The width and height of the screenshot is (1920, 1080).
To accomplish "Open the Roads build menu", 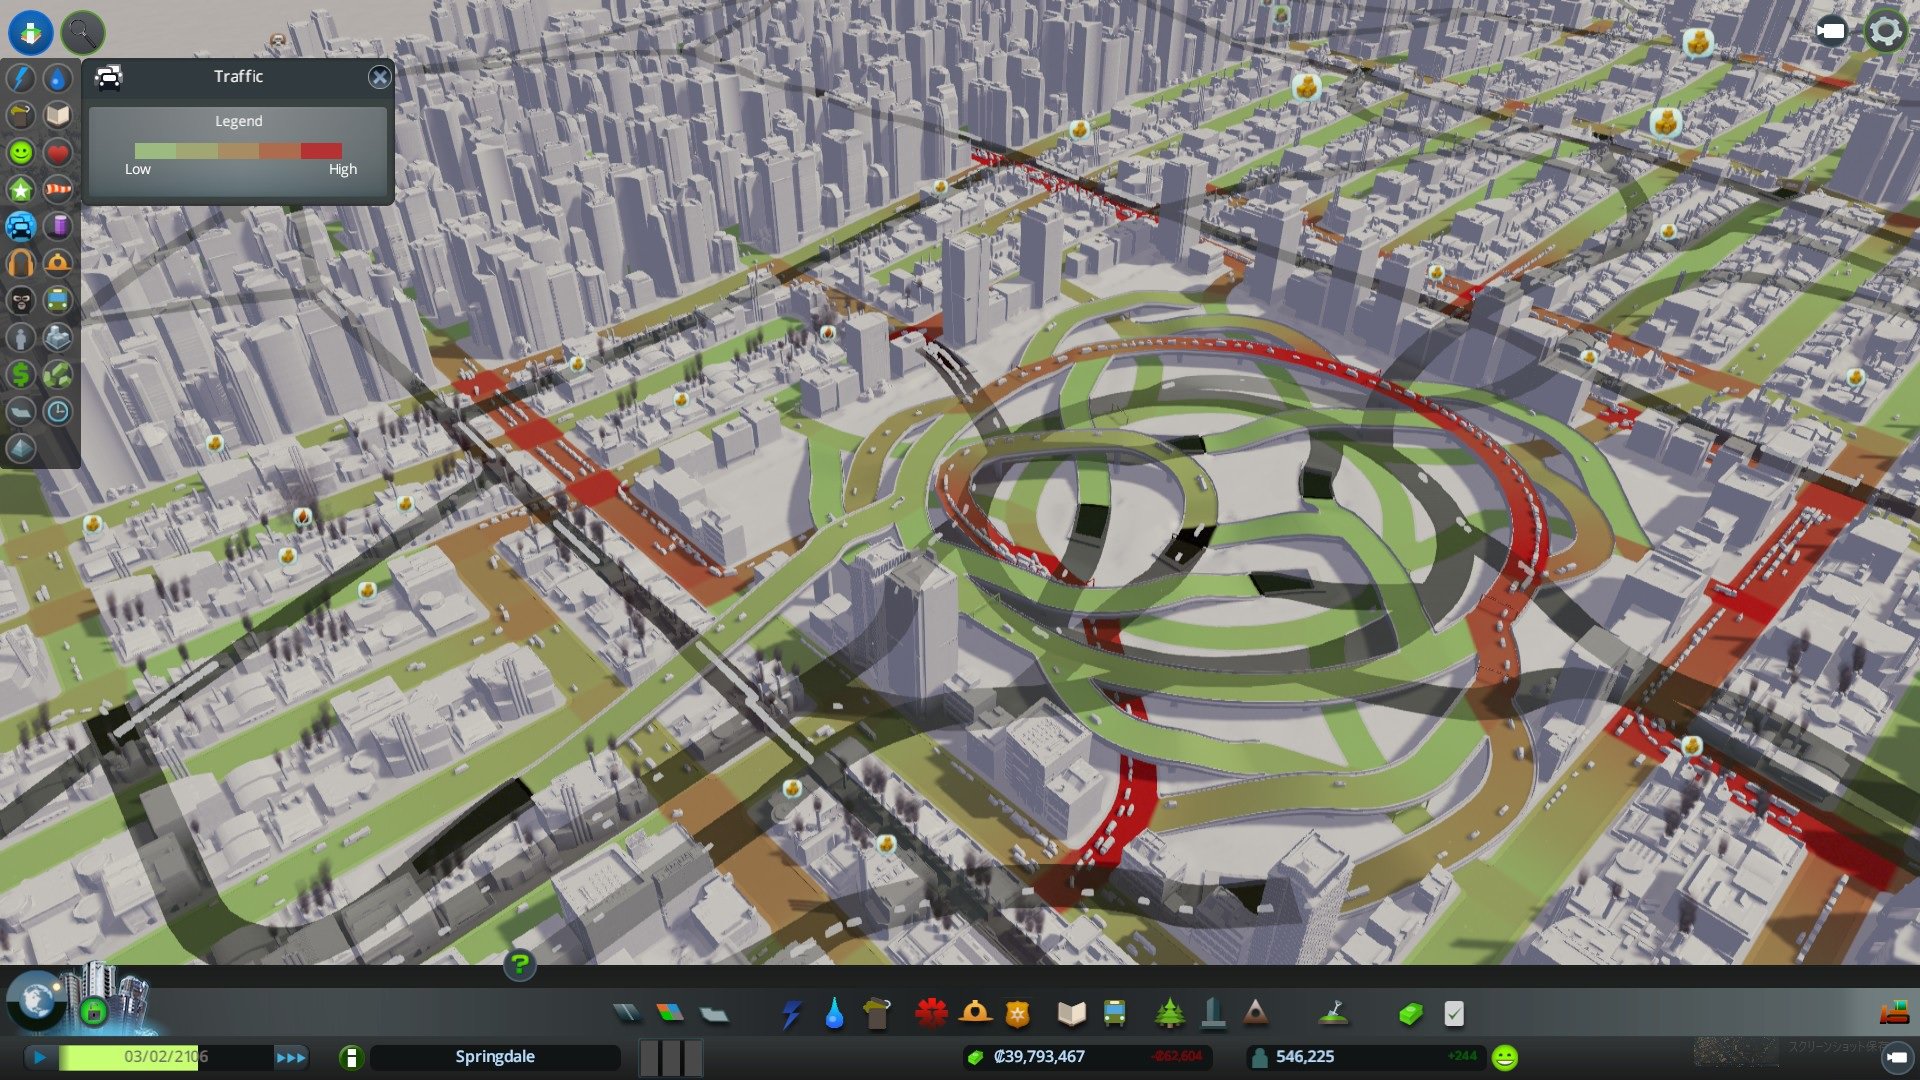I will (x=627, y=1014).
